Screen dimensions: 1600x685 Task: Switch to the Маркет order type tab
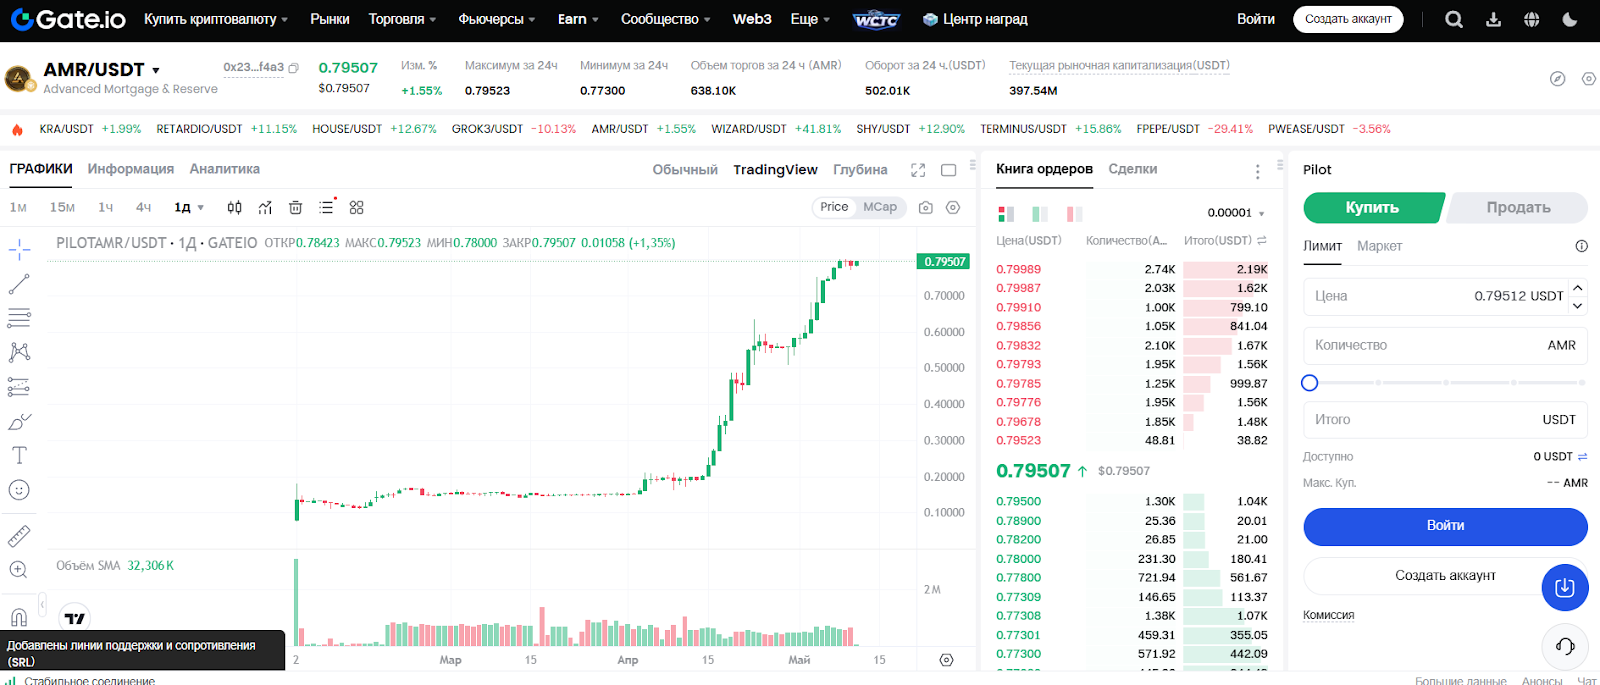click(1379, 246)
